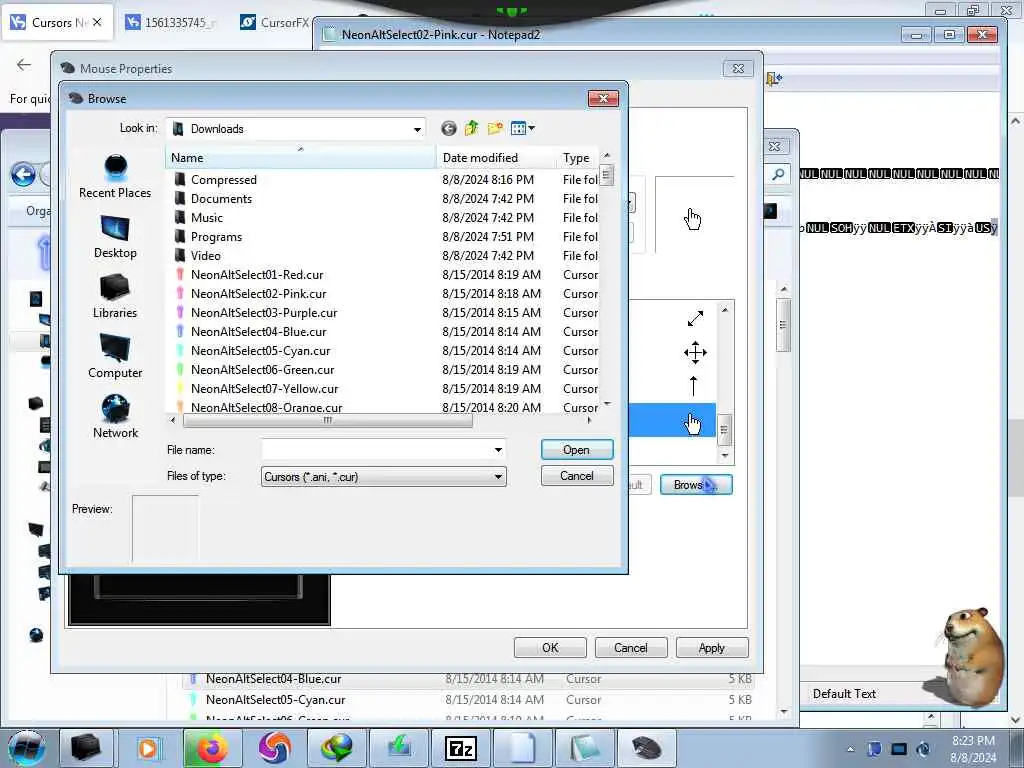The height and width of the screenshot is (768, 1024).
Task: Cancel the Browse dialog
Action: tap(577, 475)
